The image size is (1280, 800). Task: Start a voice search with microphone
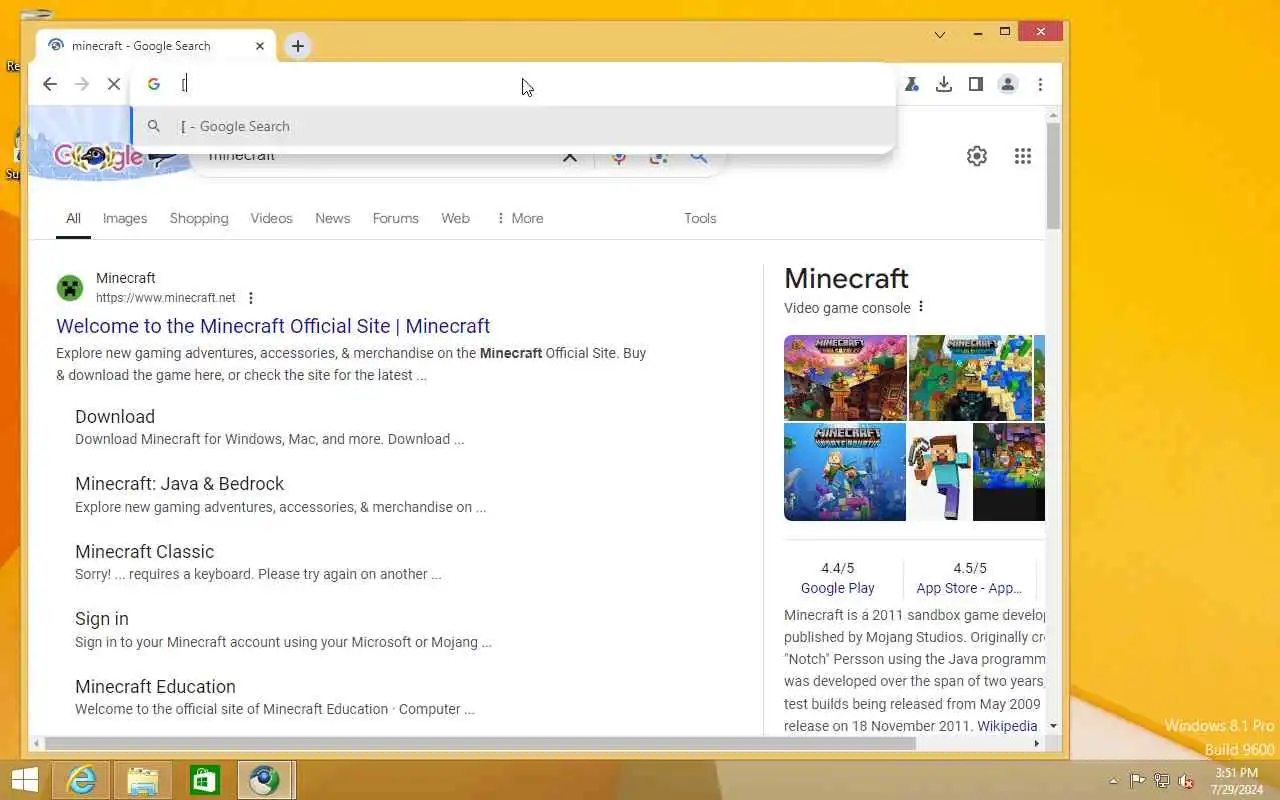tap(619, 158)
